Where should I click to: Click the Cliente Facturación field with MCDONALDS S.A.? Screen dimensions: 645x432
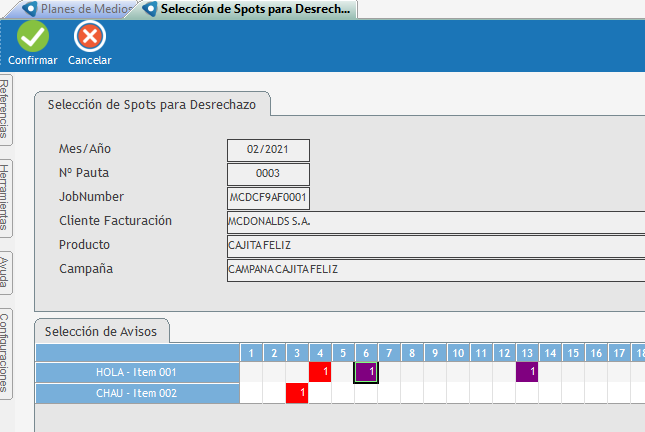(435, 222)
